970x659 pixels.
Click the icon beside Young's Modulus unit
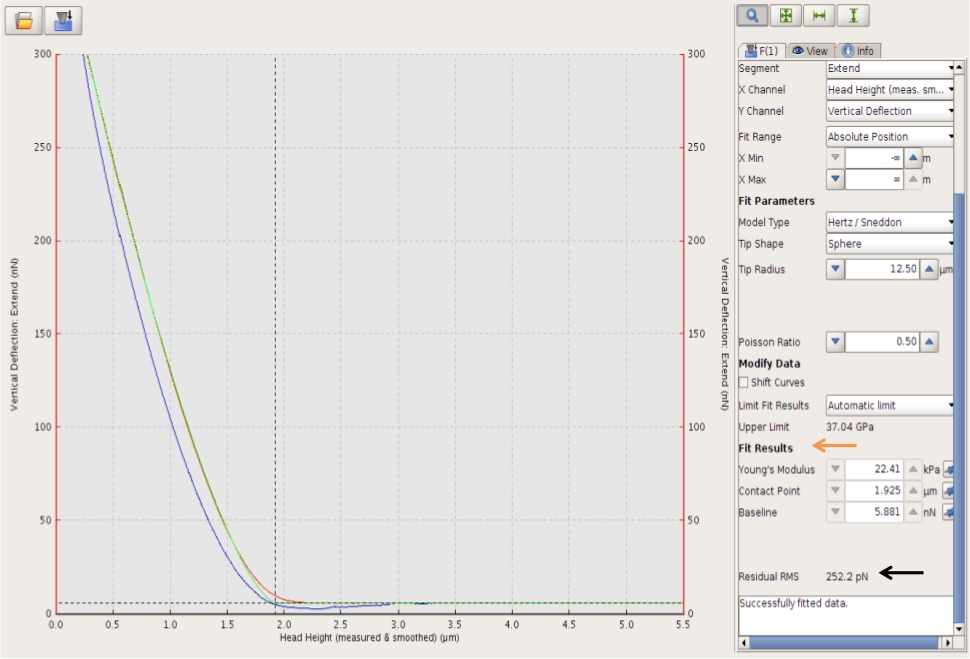948,470
